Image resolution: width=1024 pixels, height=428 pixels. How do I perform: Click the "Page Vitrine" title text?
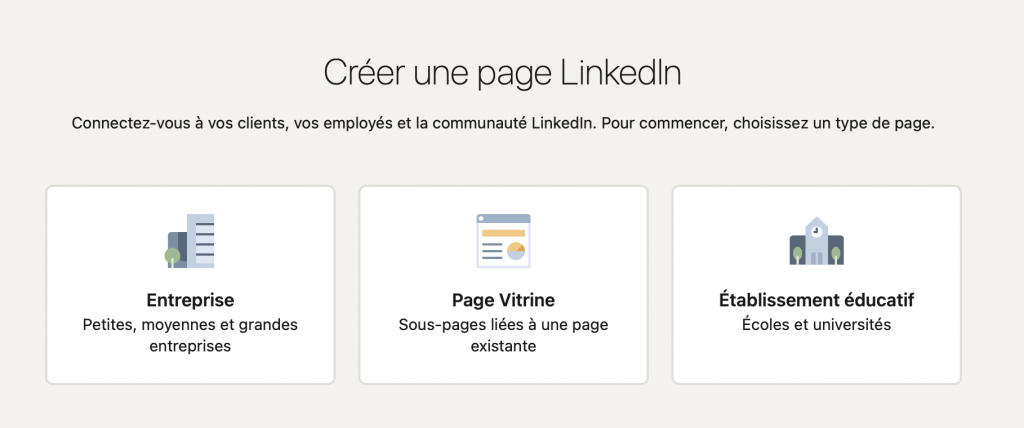coord(503,300)
